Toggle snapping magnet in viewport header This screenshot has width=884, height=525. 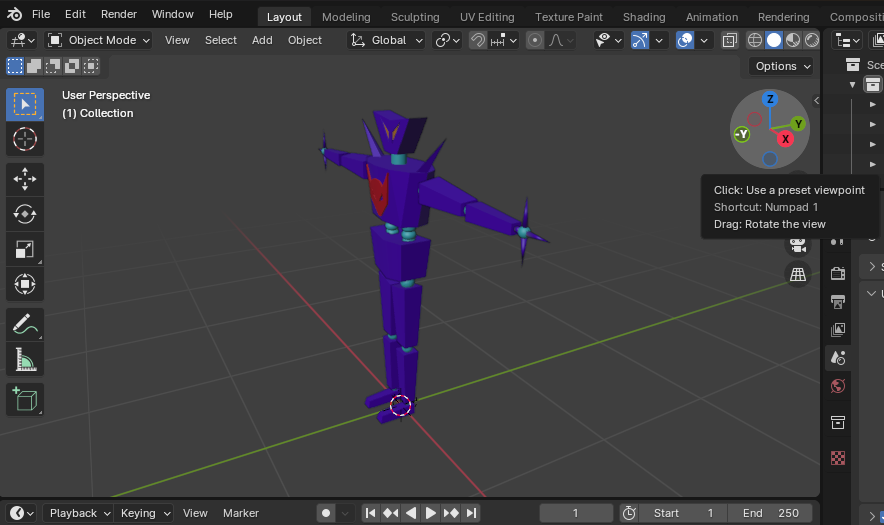click(478, 40)
